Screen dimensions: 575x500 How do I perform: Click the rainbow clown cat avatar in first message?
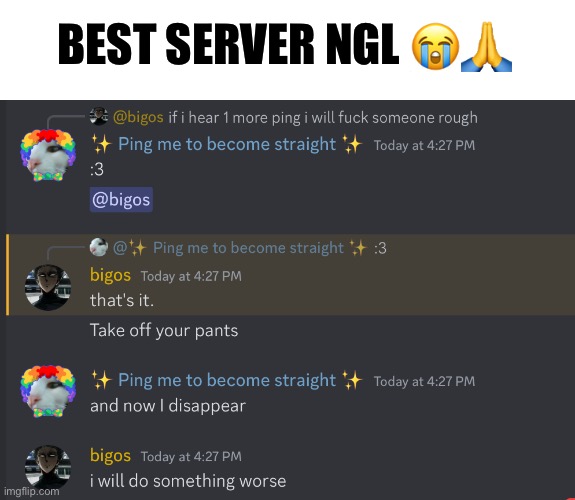point(48,155)
